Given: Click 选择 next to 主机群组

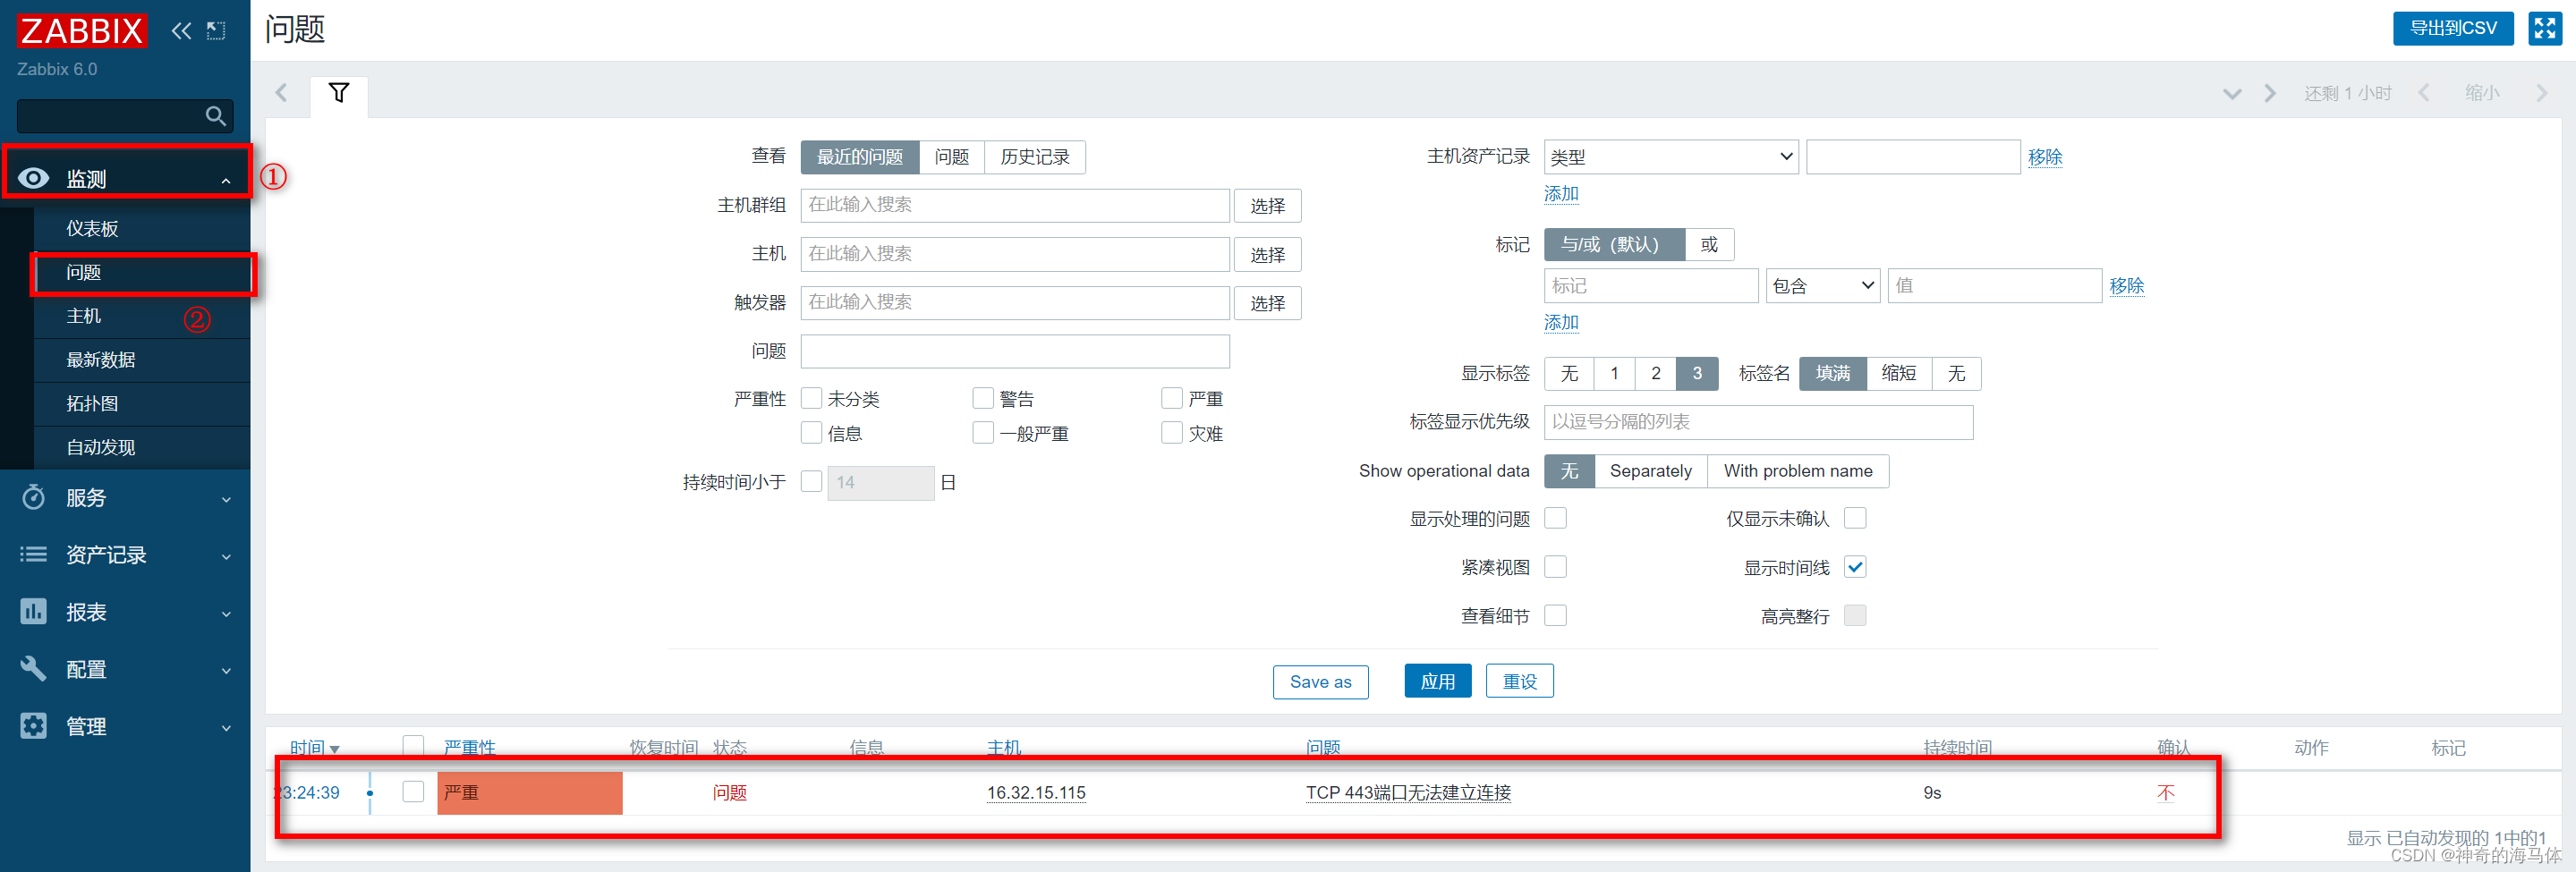Looking at the screenshot, I should pos(1267,206).
